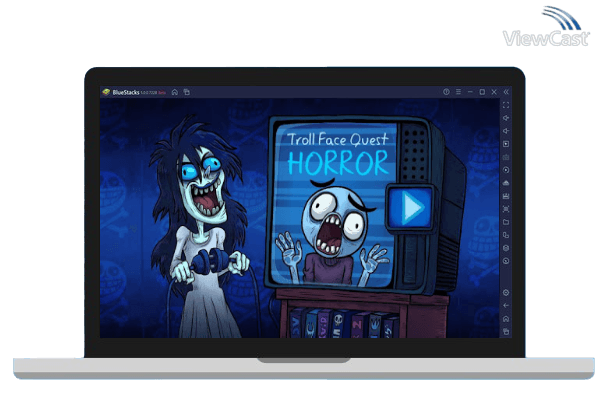Open the multi-instance manager layers icon
Image resolution: width=602 pixels, height=414 pixels.
[506, 248]
